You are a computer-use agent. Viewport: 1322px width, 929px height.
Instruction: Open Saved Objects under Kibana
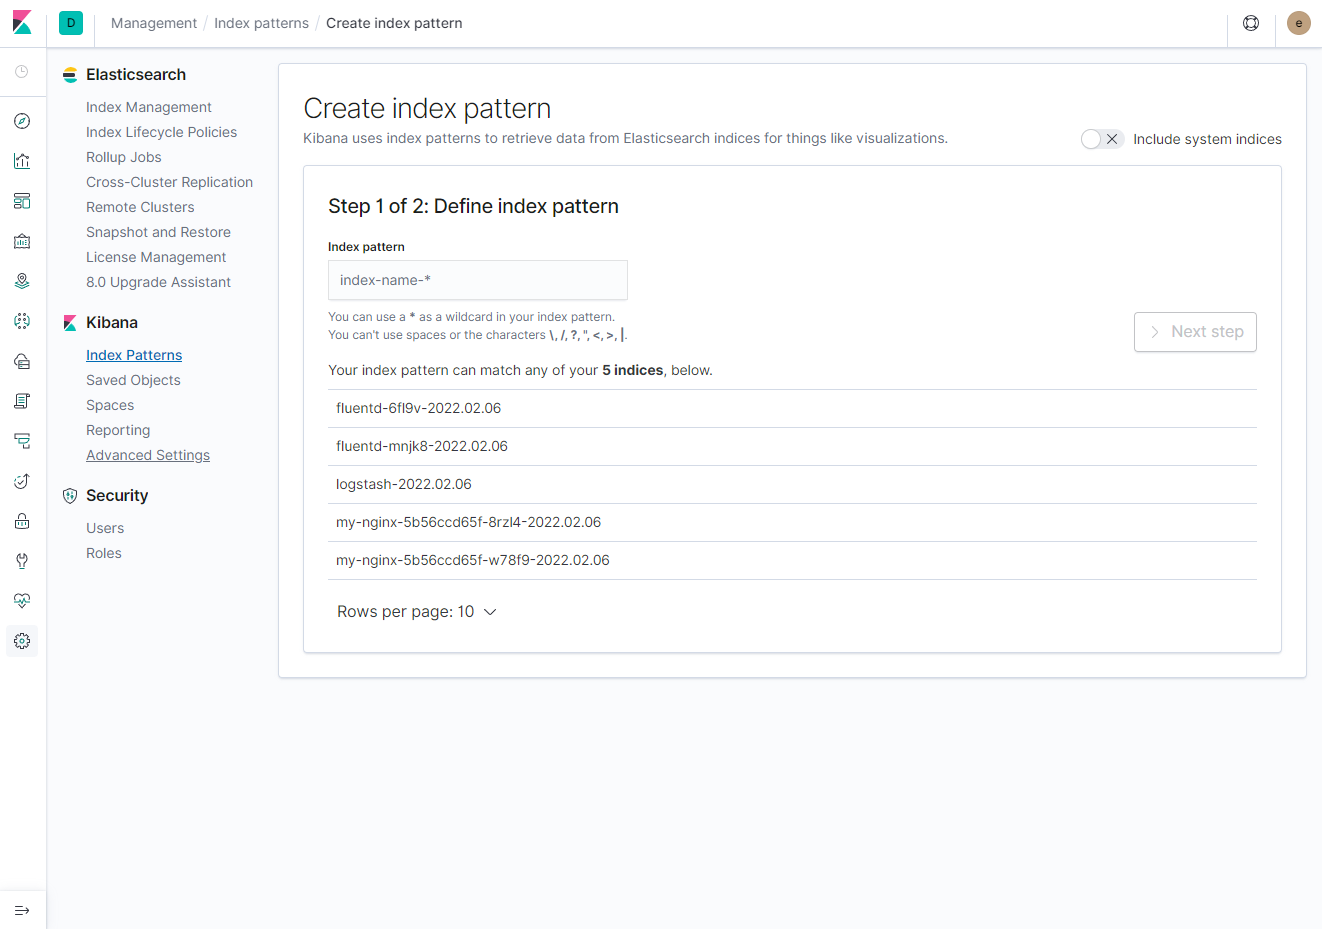133,380
